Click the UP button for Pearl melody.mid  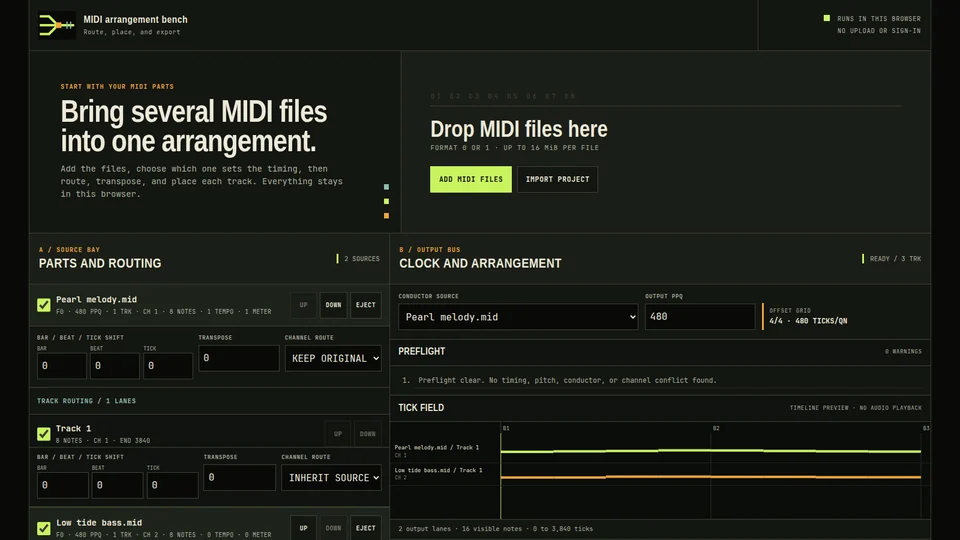coord(304,305)
